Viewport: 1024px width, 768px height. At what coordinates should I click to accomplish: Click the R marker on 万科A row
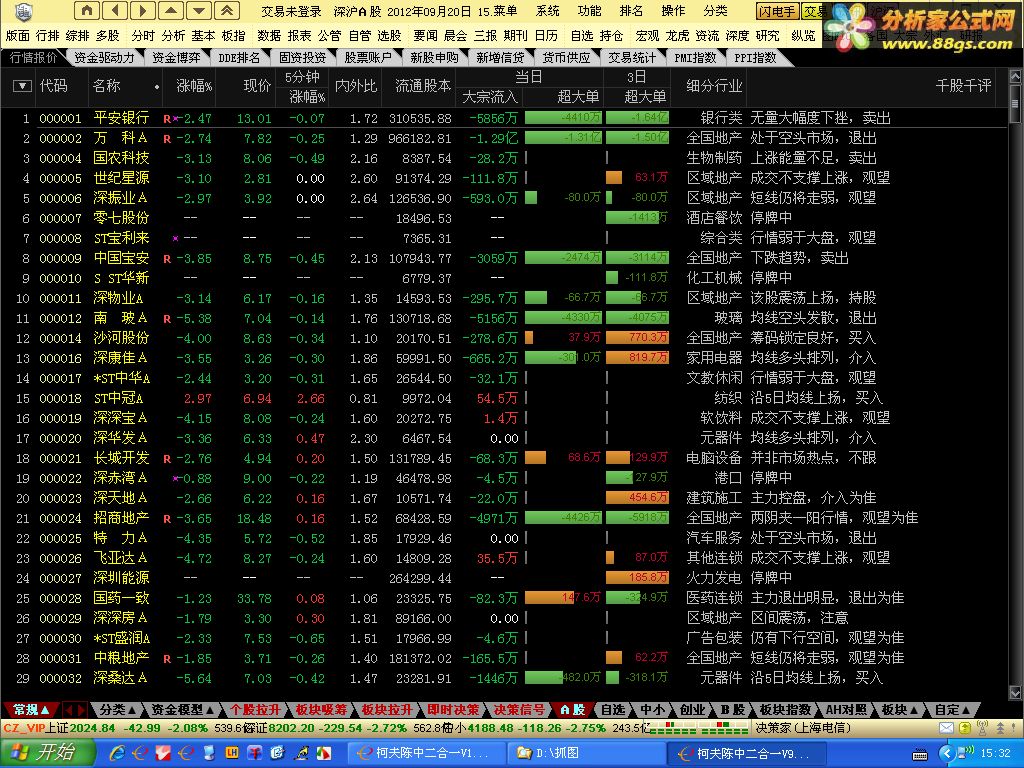click(167, 139)
